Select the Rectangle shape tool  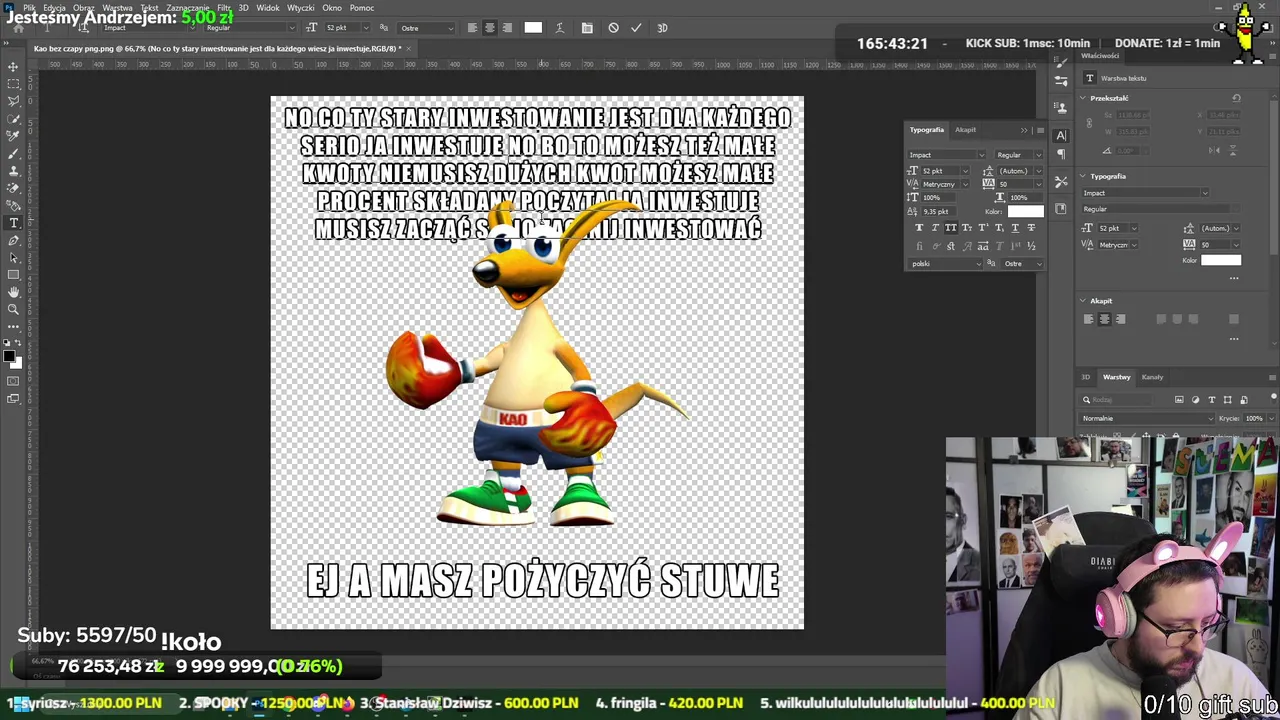point(13,274)
